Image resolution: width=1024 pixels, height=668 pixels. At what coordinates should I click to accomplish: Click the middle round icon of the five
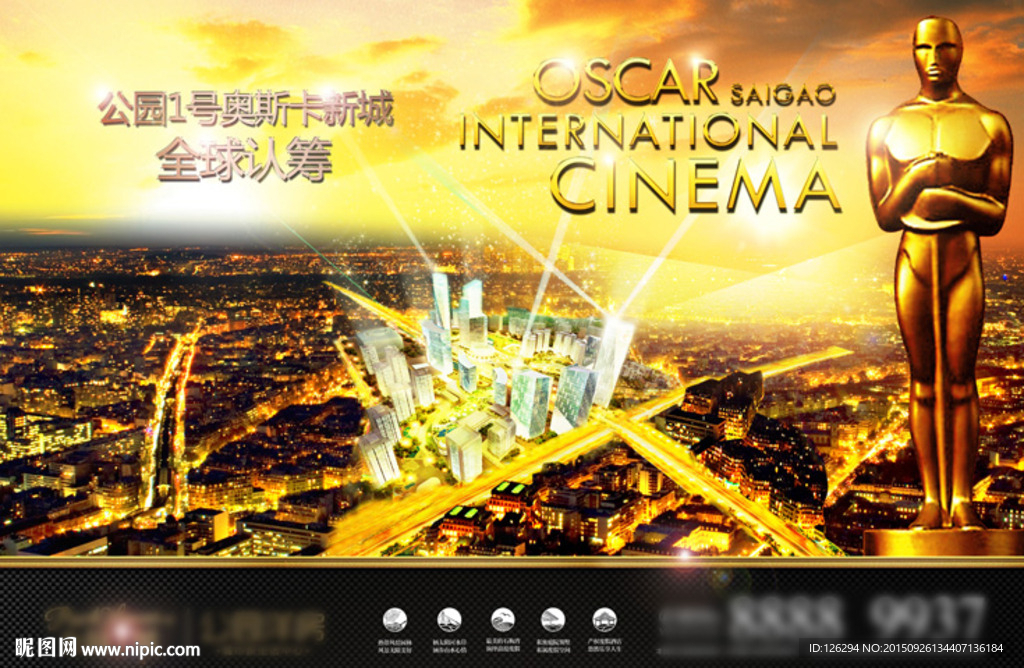(502, 619)
